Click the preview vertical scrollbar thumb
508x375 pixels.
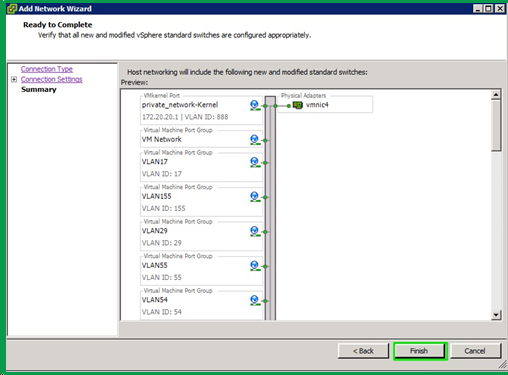tap(496, 125)
